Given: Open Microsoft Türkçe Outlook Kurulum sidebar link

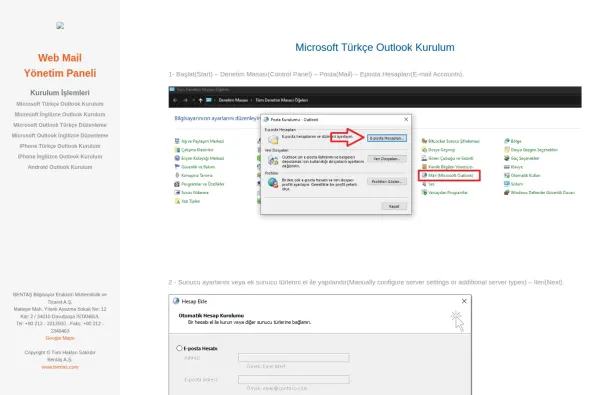Looking at the screenshot, I should [x=60, y=104].
